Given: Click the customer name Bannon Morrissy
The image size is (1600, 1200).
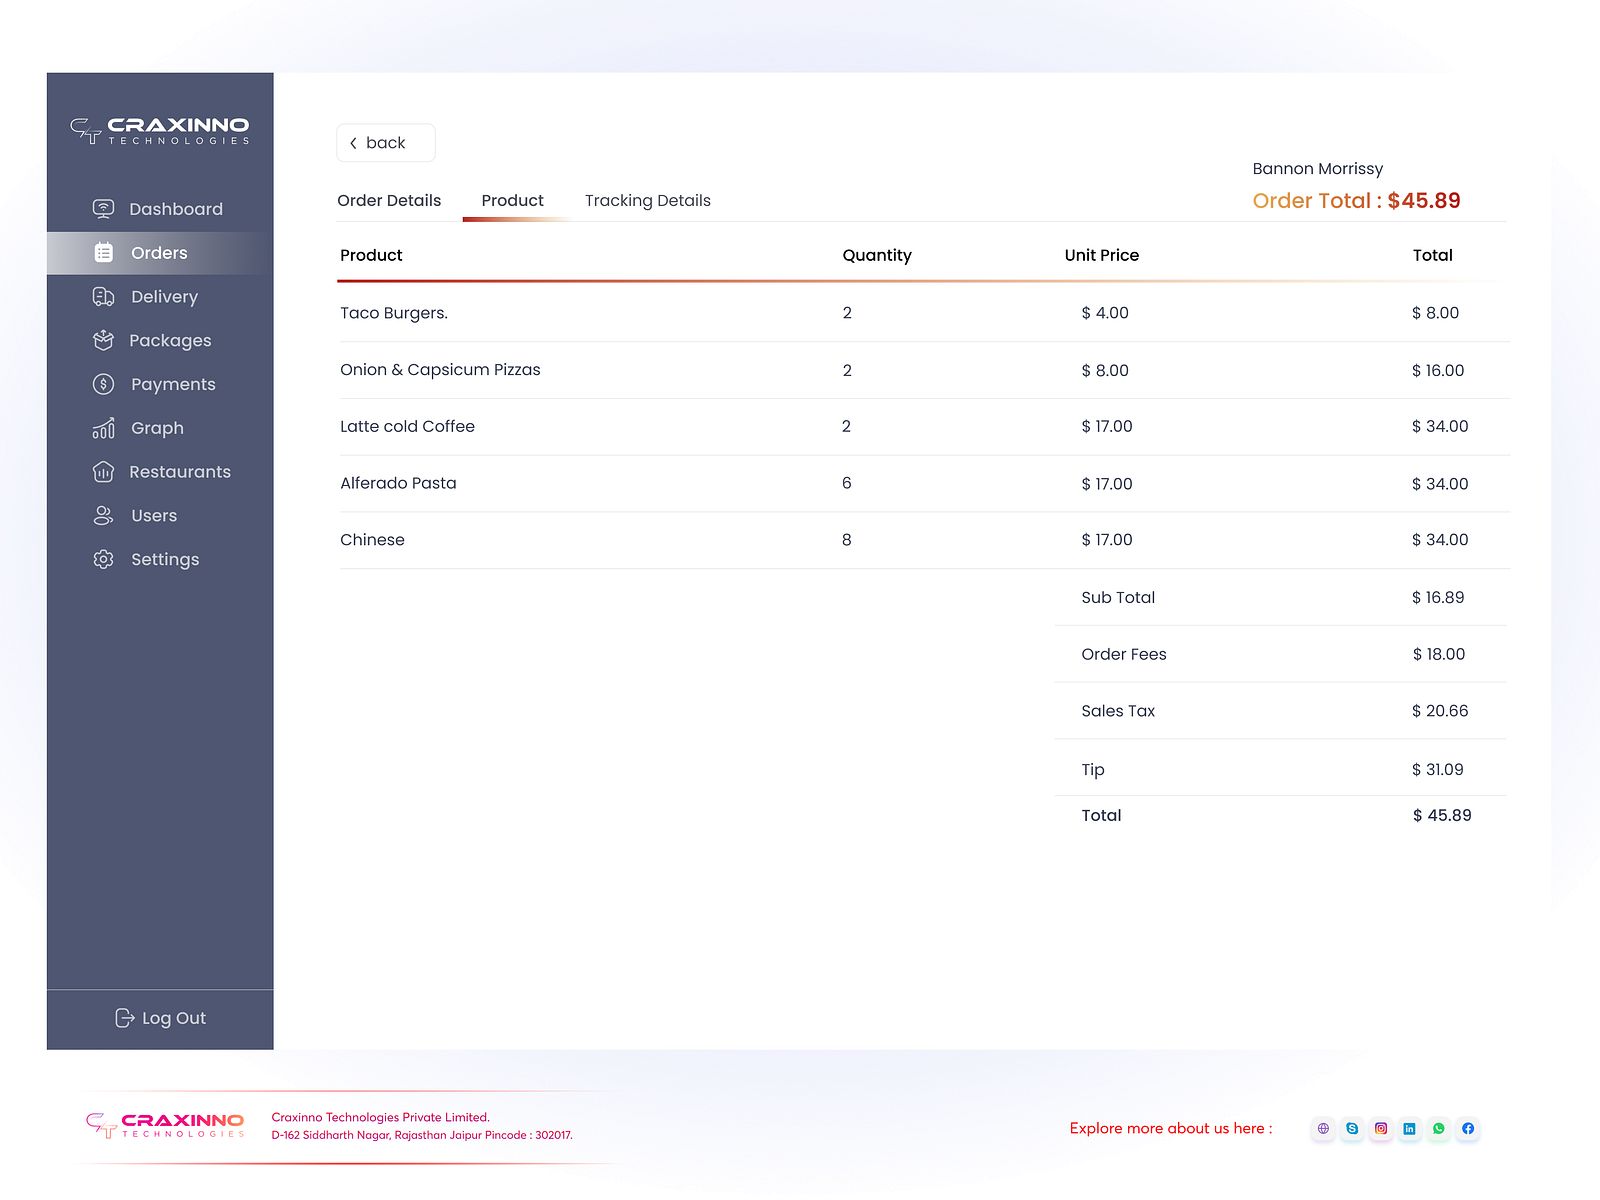Looking at the screenshot, I should (x=1318, y=168).
